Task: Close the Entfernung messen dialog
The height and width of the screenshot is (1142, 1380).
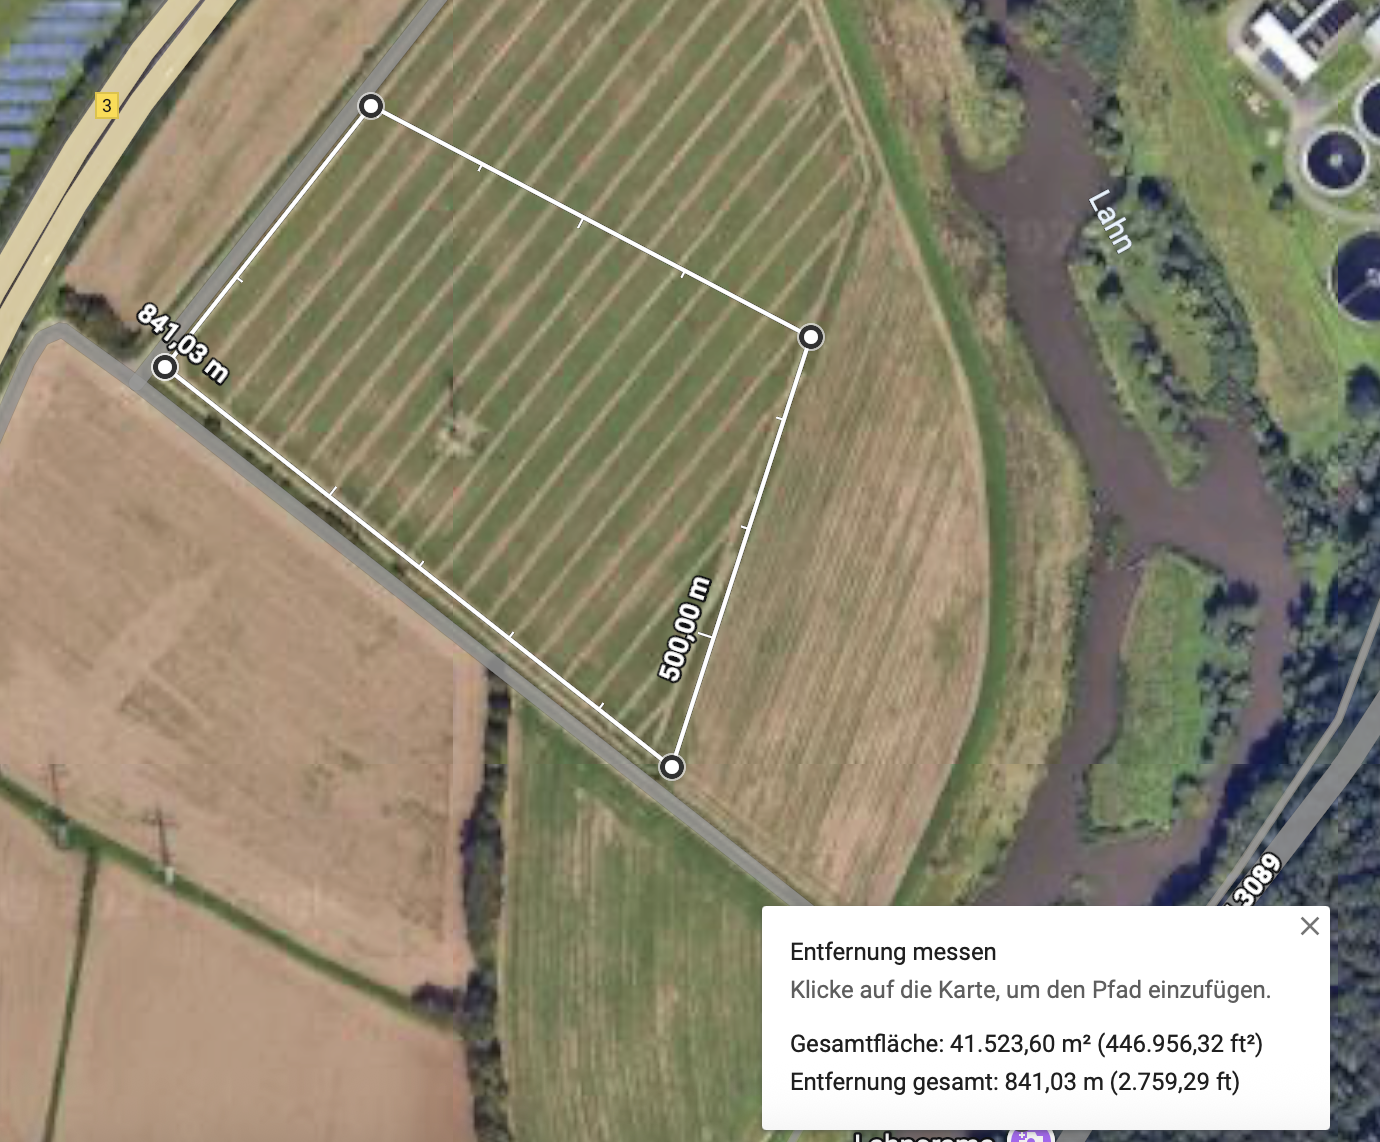Action: click(1309, 926)
